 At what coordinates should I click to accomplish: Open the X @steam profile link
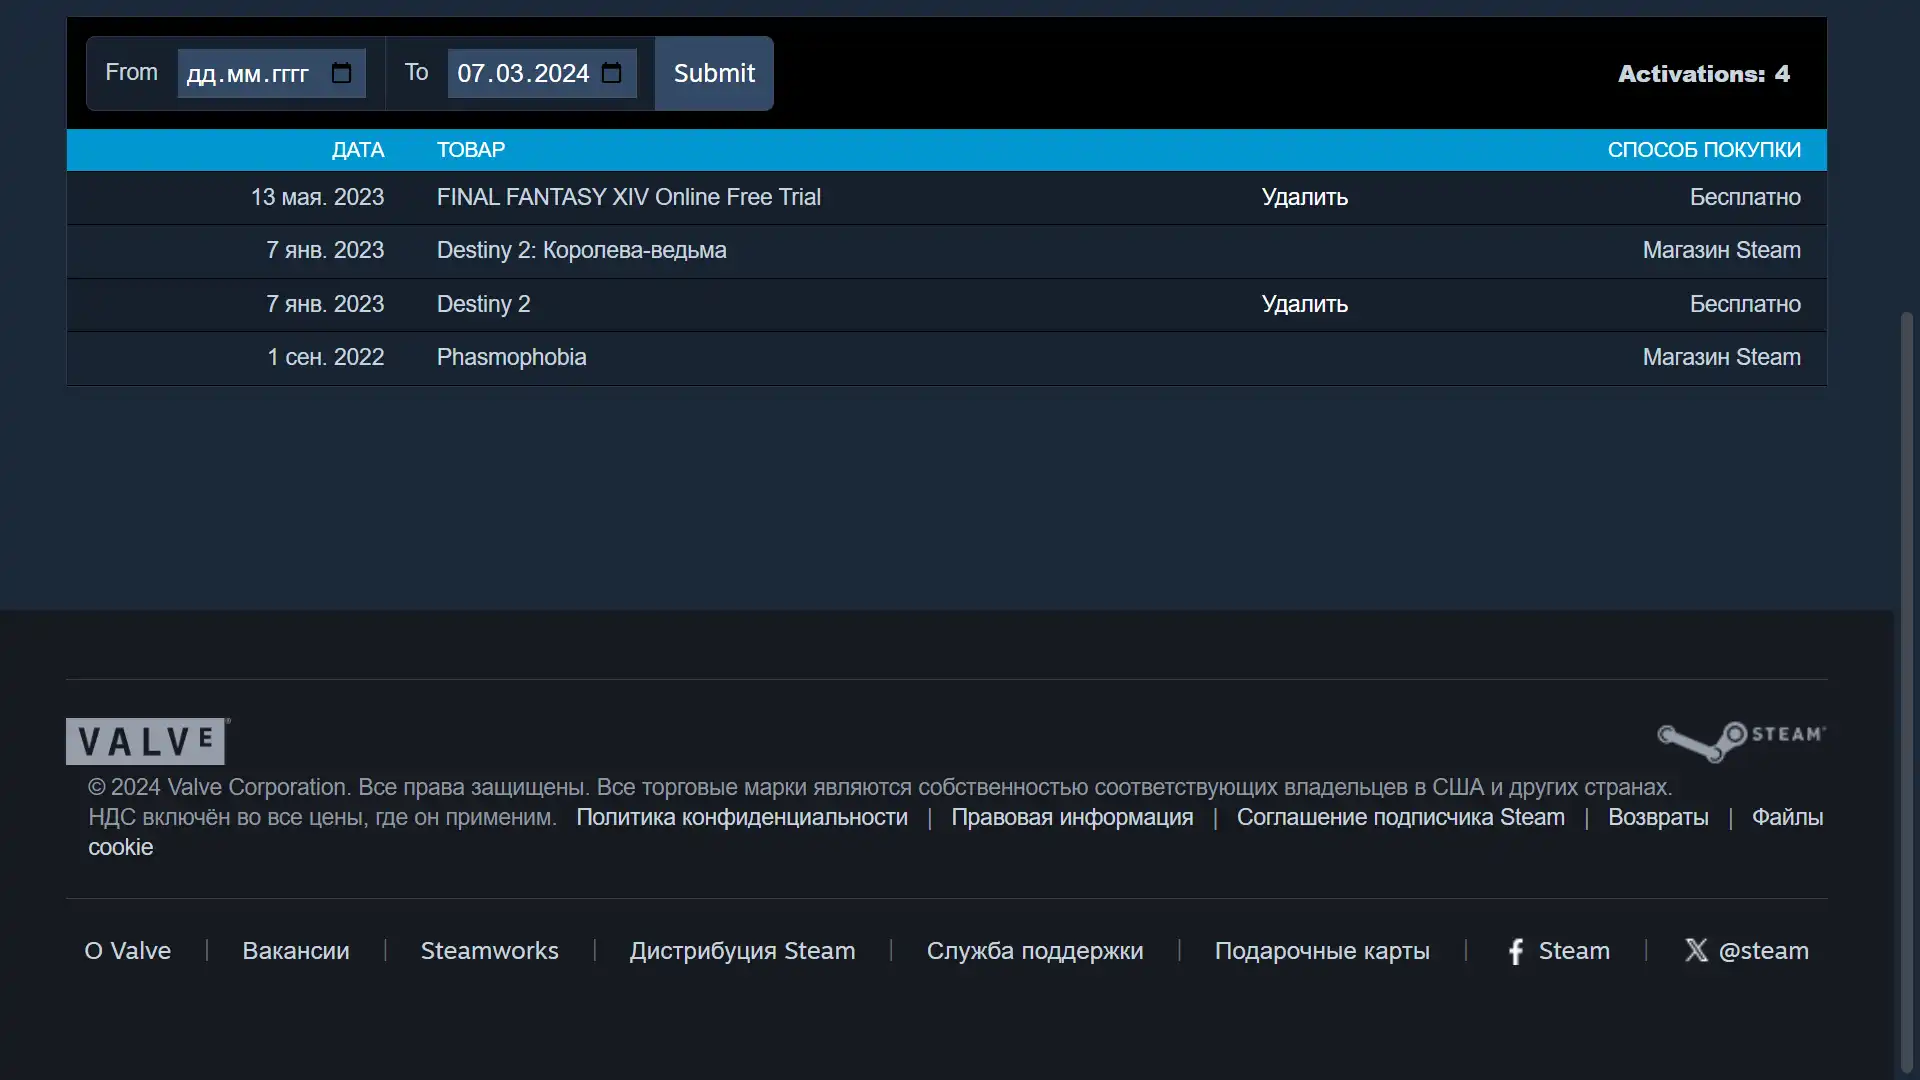[x=1747, y=951]
